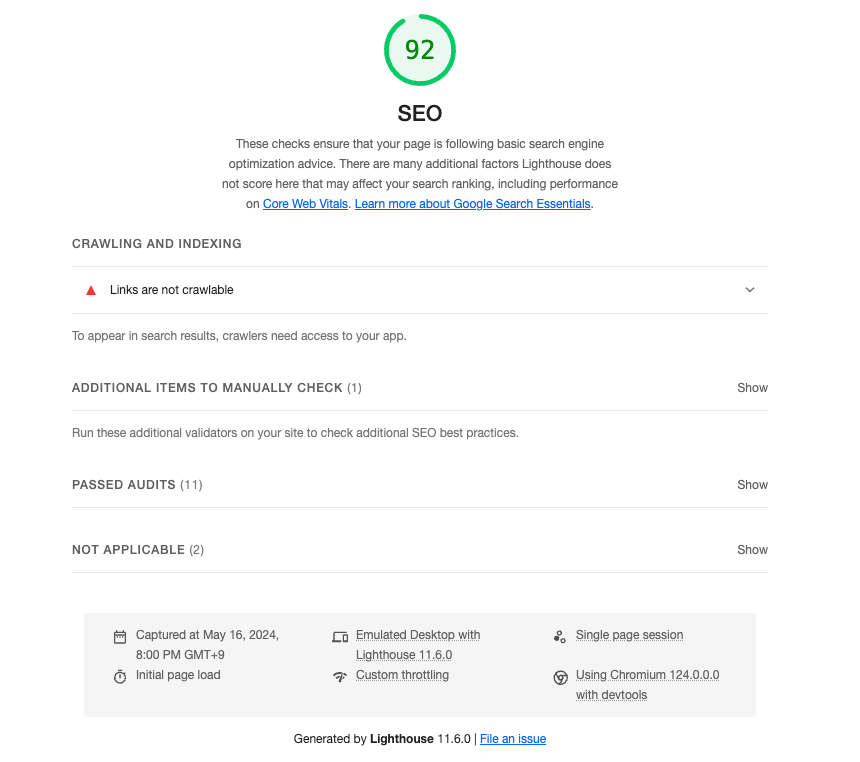Click the Passed Audits (11) heading
The width and height of the screenshot is (860, 762).
pos(137,485)
